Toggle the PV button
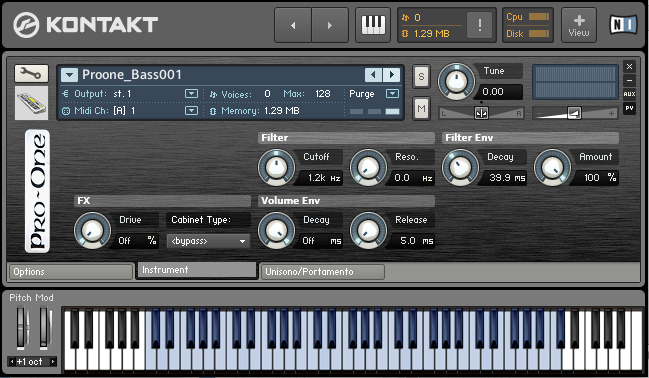 (629, 108)
